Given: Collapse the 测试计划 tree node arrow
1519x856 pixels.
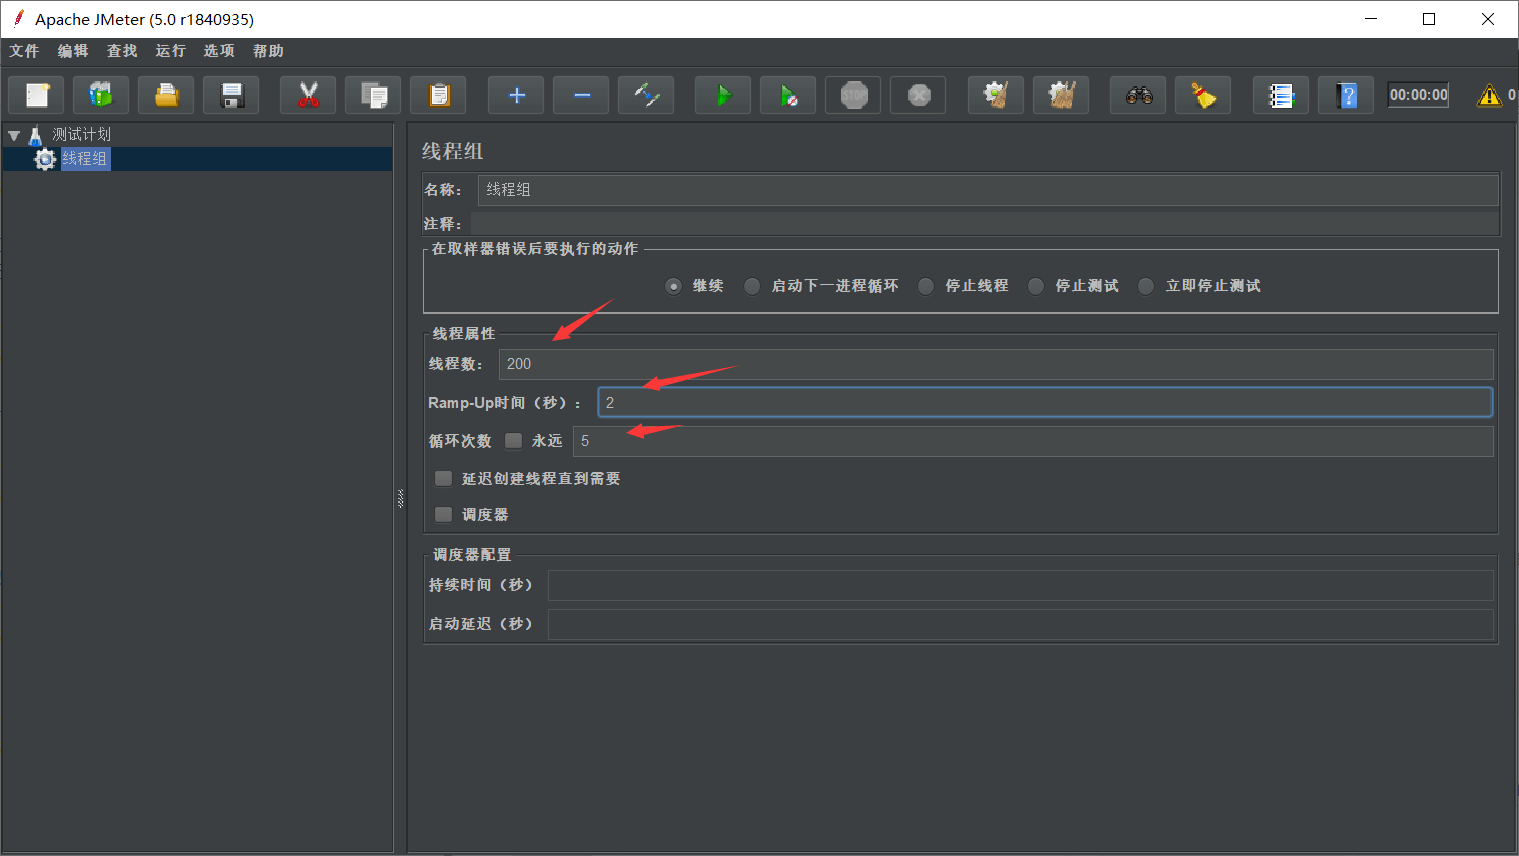Looking at the screenshot, I should (x=14, y=135).
